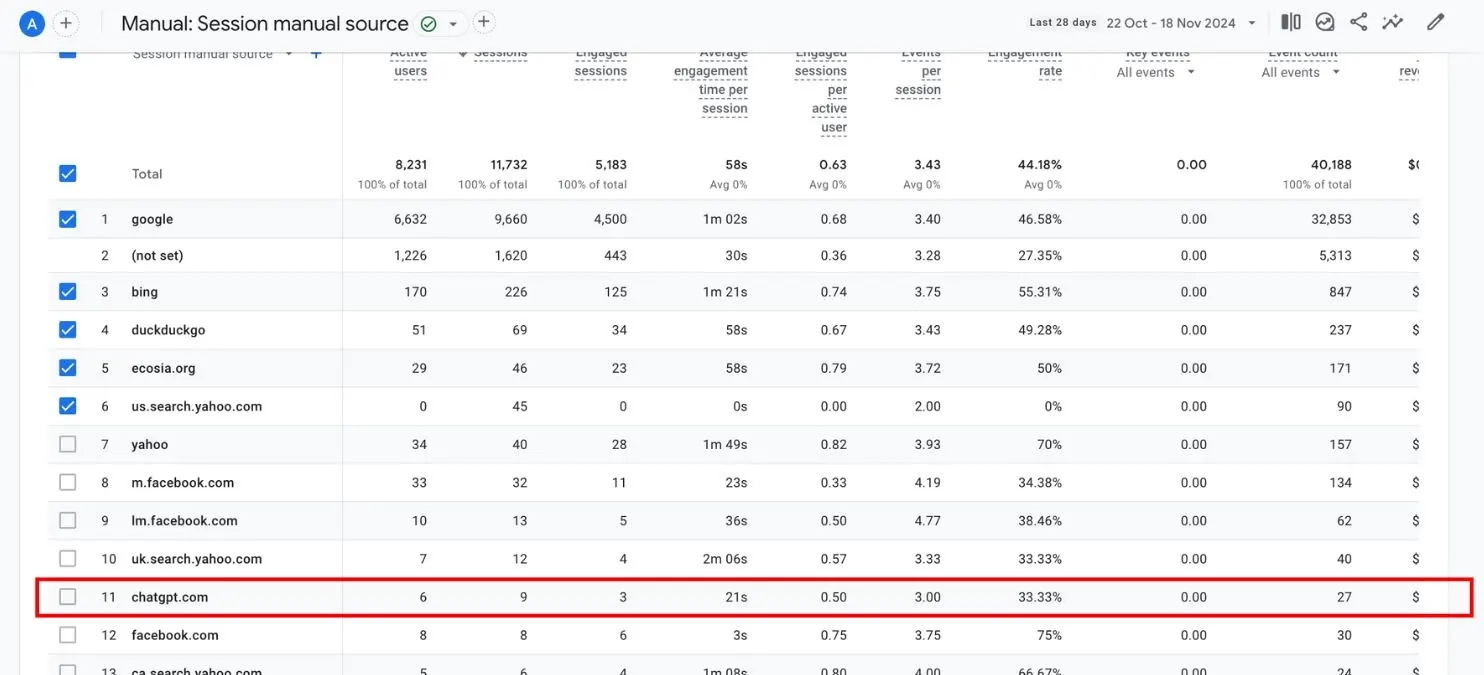Click the 'Manual: Session manual source' report title

[x=265, y=23]
